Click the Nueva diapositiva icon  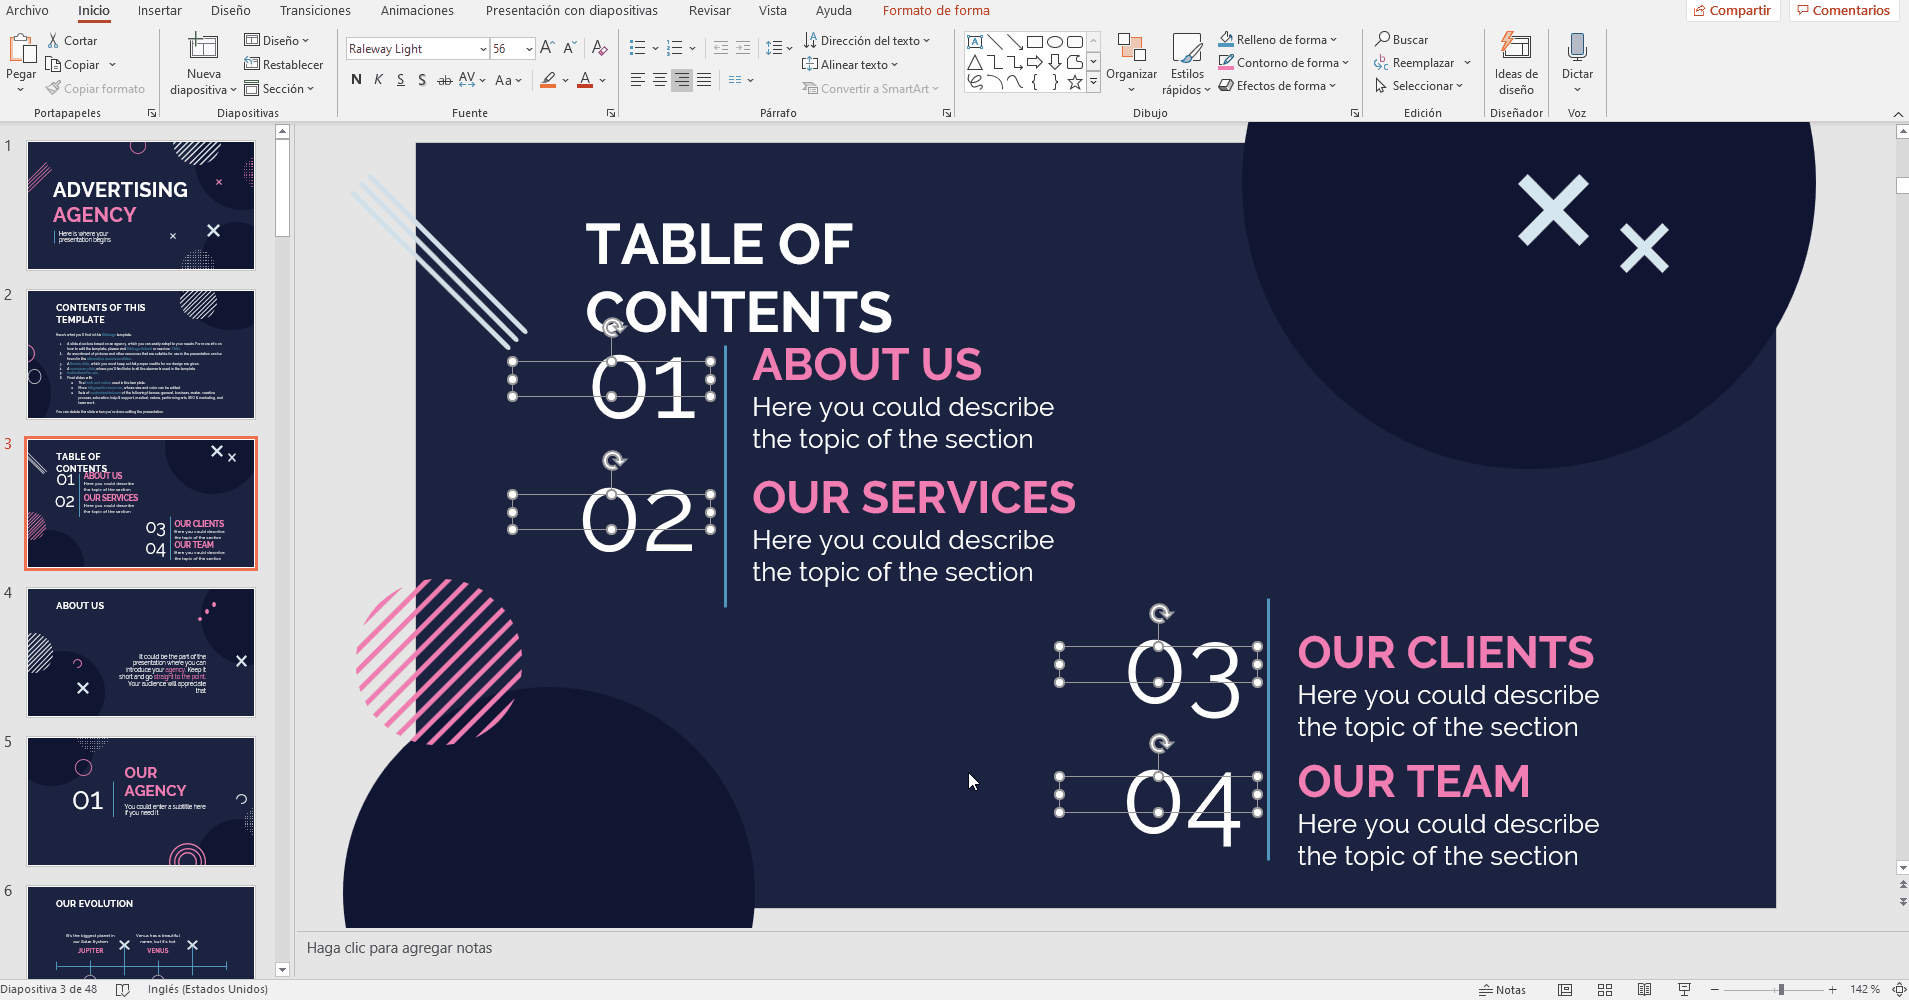point(203,48)
